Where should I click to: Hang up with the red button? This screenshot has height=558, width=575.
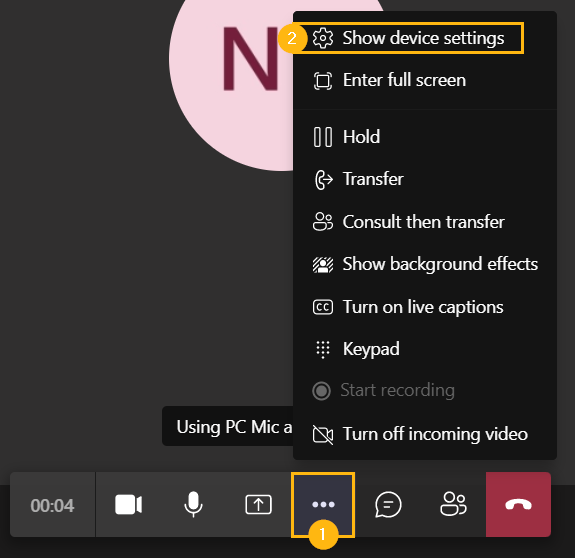[518, 505]
